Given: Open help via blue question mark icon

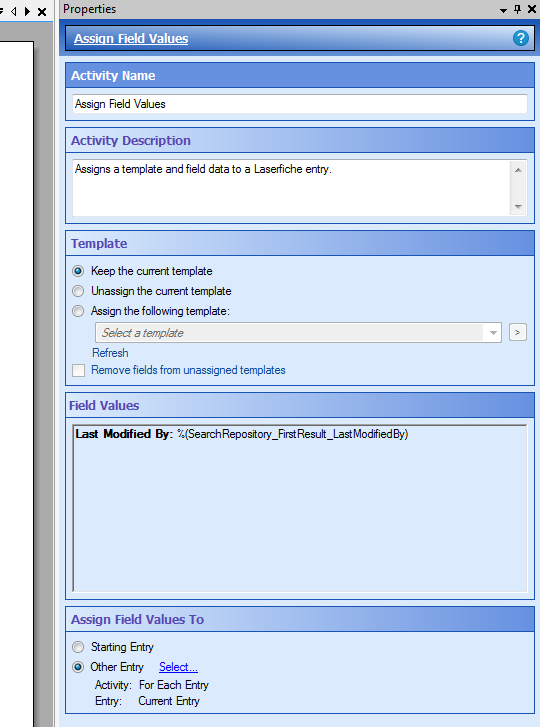Looking at the screenshot, I should pos(521,38).
